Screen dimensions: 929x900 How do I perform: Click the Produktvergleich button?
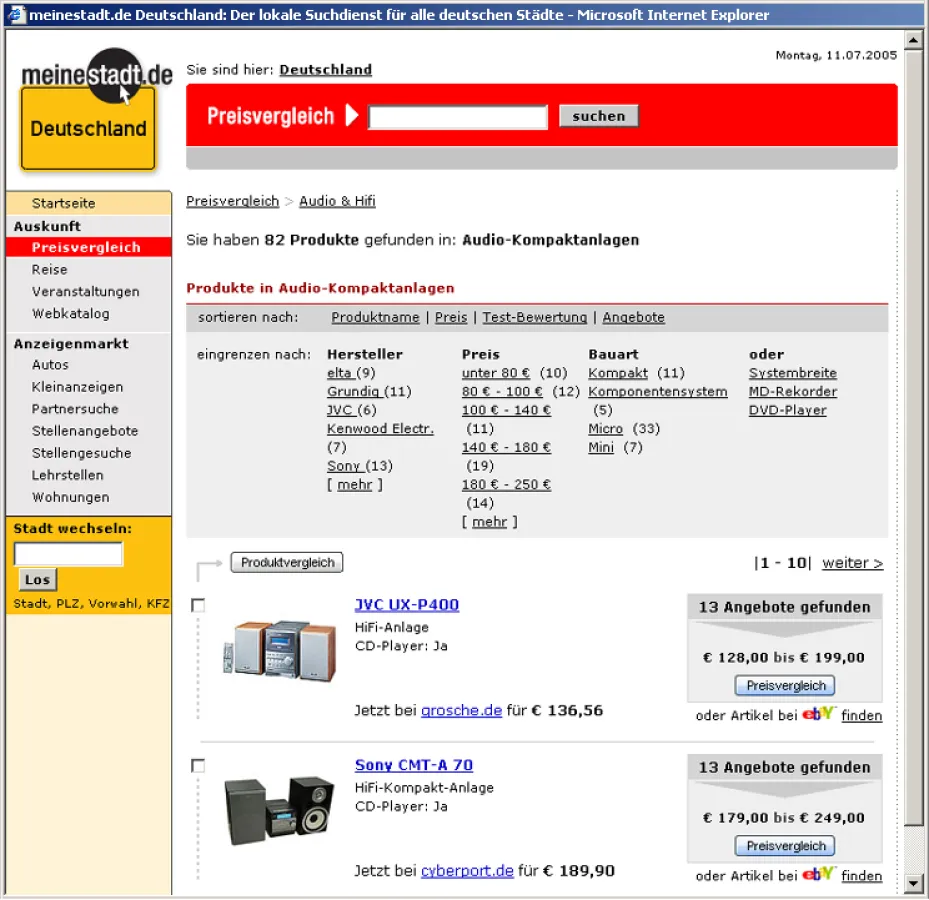click(287, 562)
